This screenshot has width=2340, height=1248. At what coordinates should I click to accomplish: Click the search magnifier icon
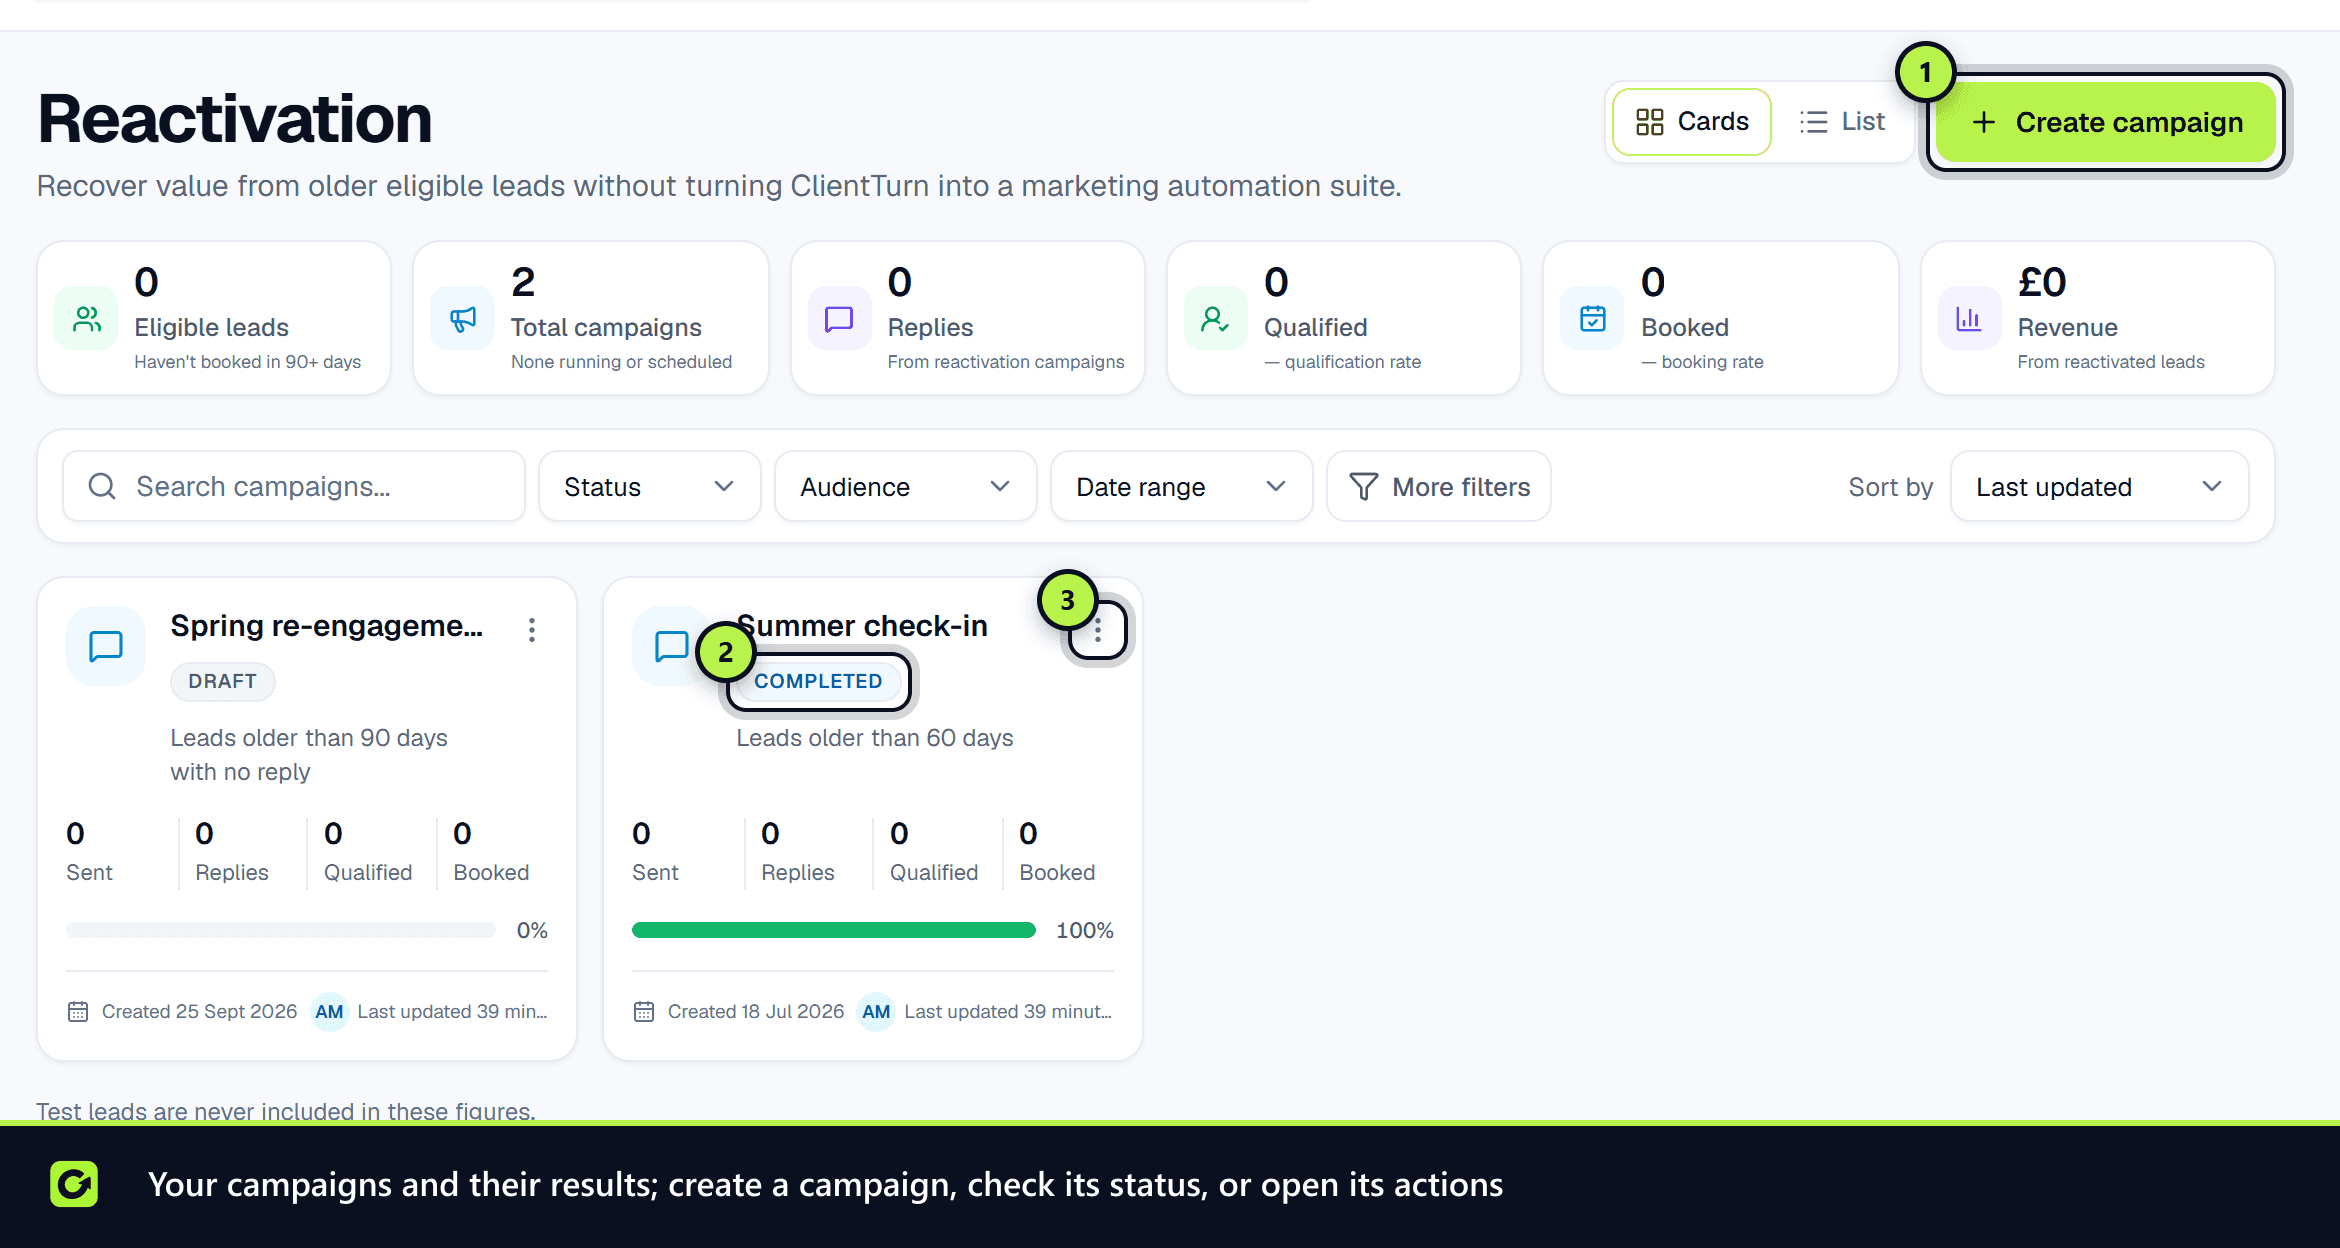pos(102,486)
